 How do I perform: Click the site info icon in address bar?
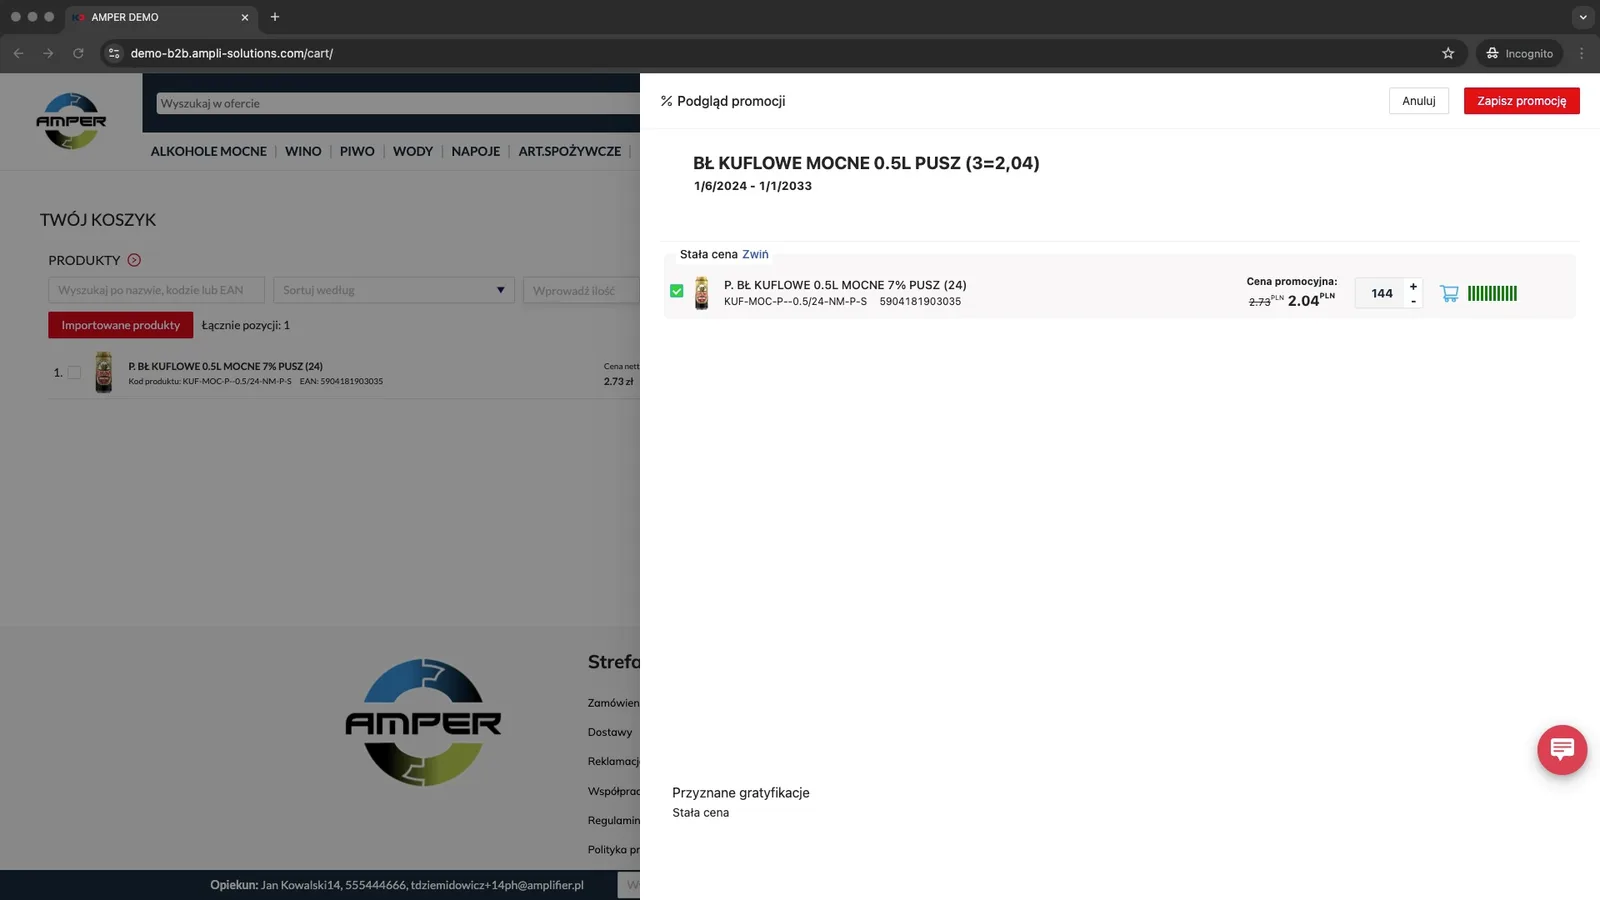114,53
